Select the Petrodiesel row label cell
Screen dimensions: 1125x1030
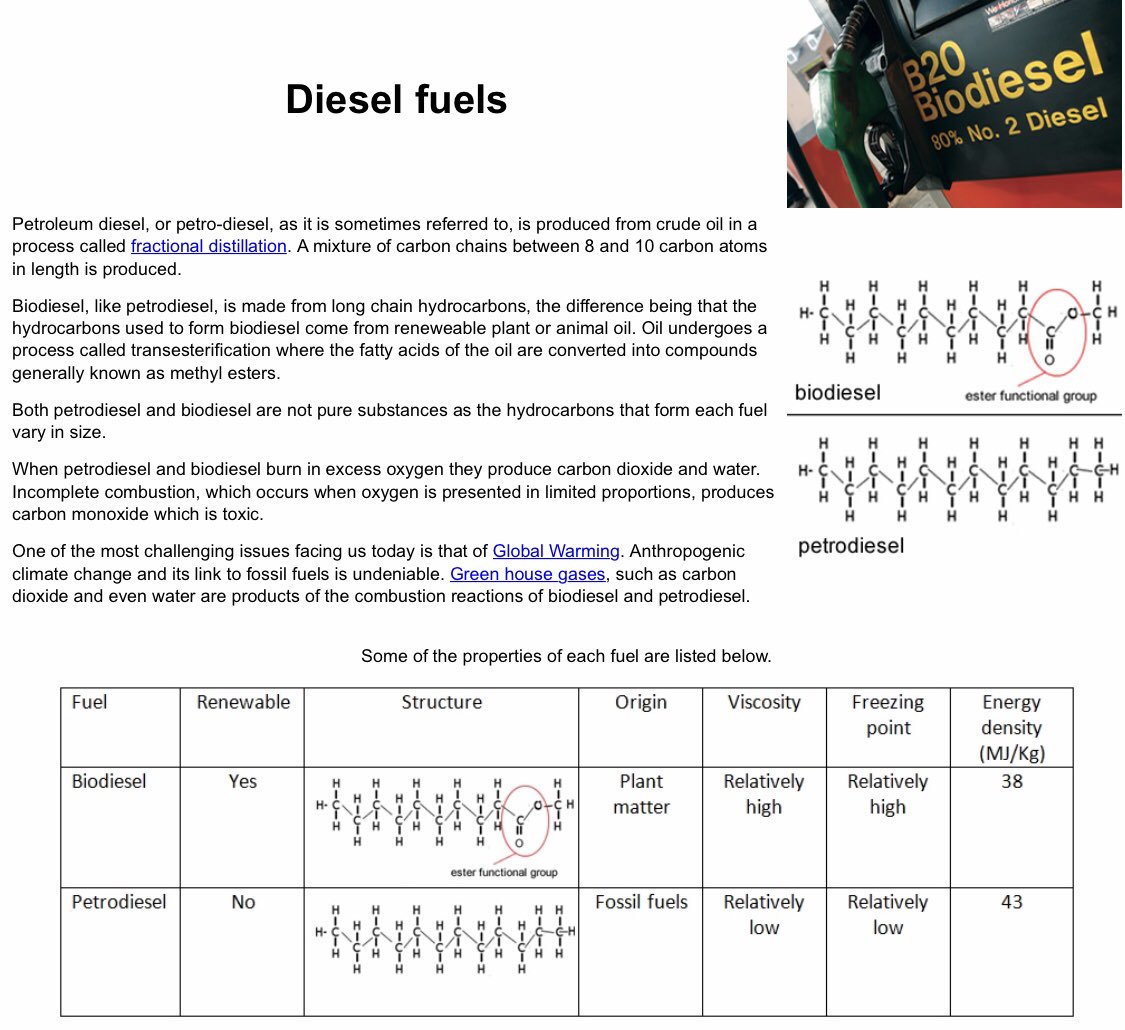(120, 952)
